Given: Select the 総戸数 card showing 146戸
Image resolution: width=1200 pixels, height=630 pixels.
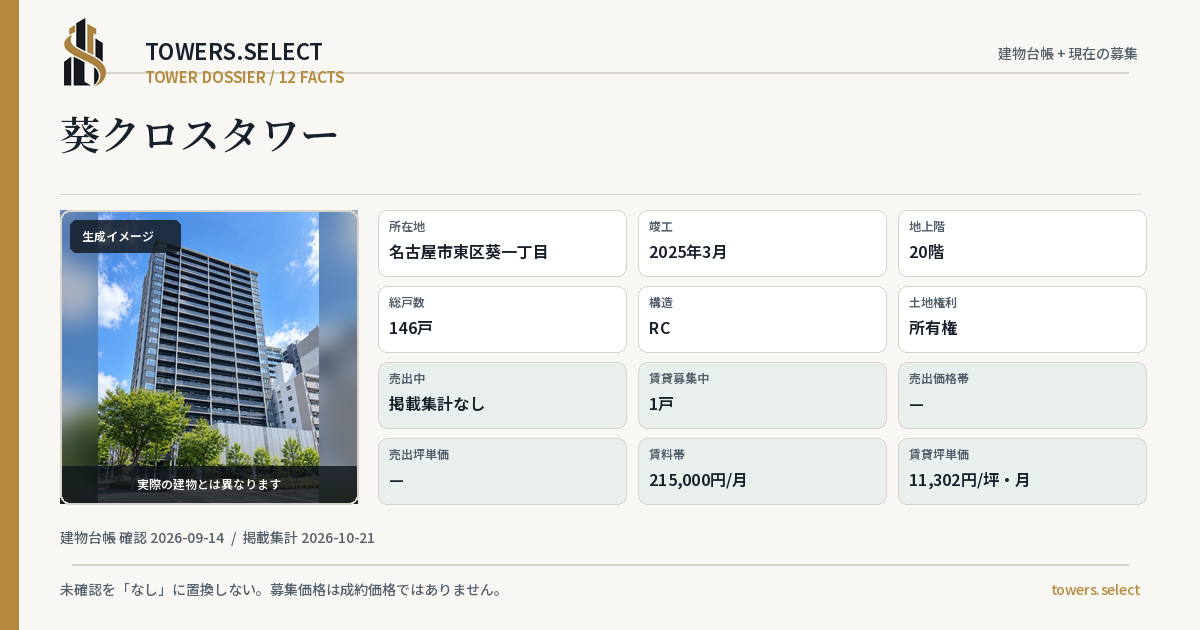Looking at the screenshot, I should [x=502, y=319].
